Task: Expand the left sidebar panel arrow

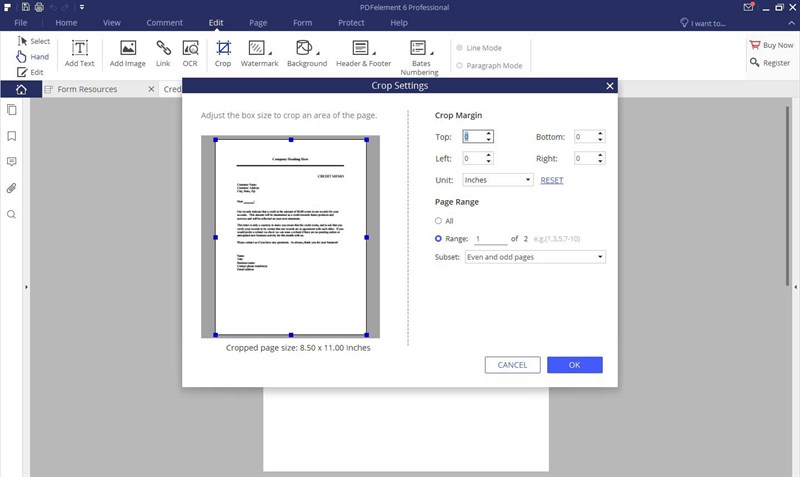Action: (26, 287)
